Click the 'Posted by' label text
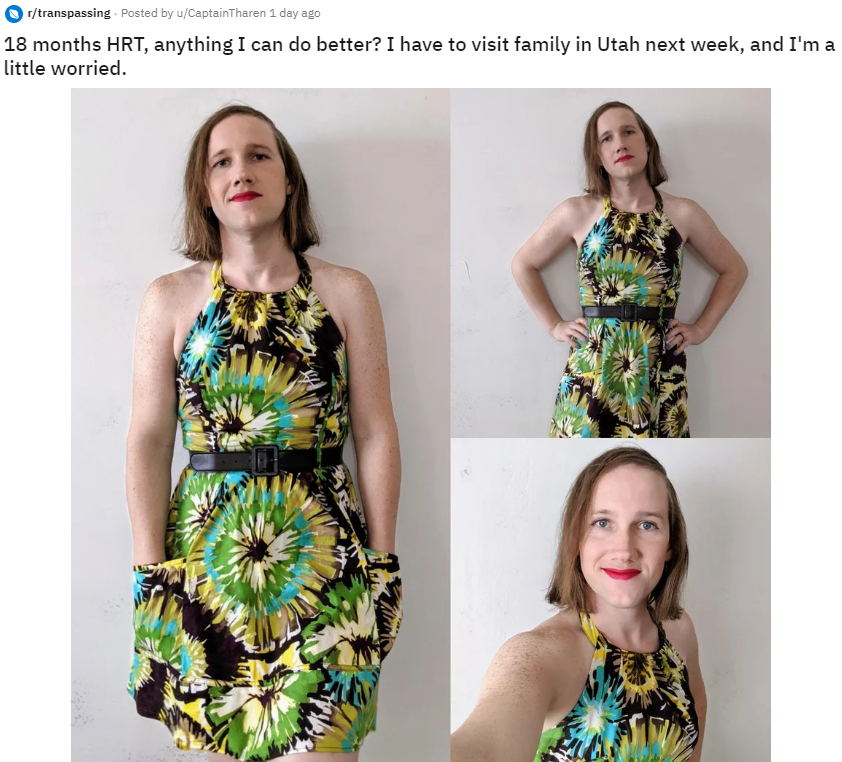This screenshot has height=762, width=842. click(147, 13)
